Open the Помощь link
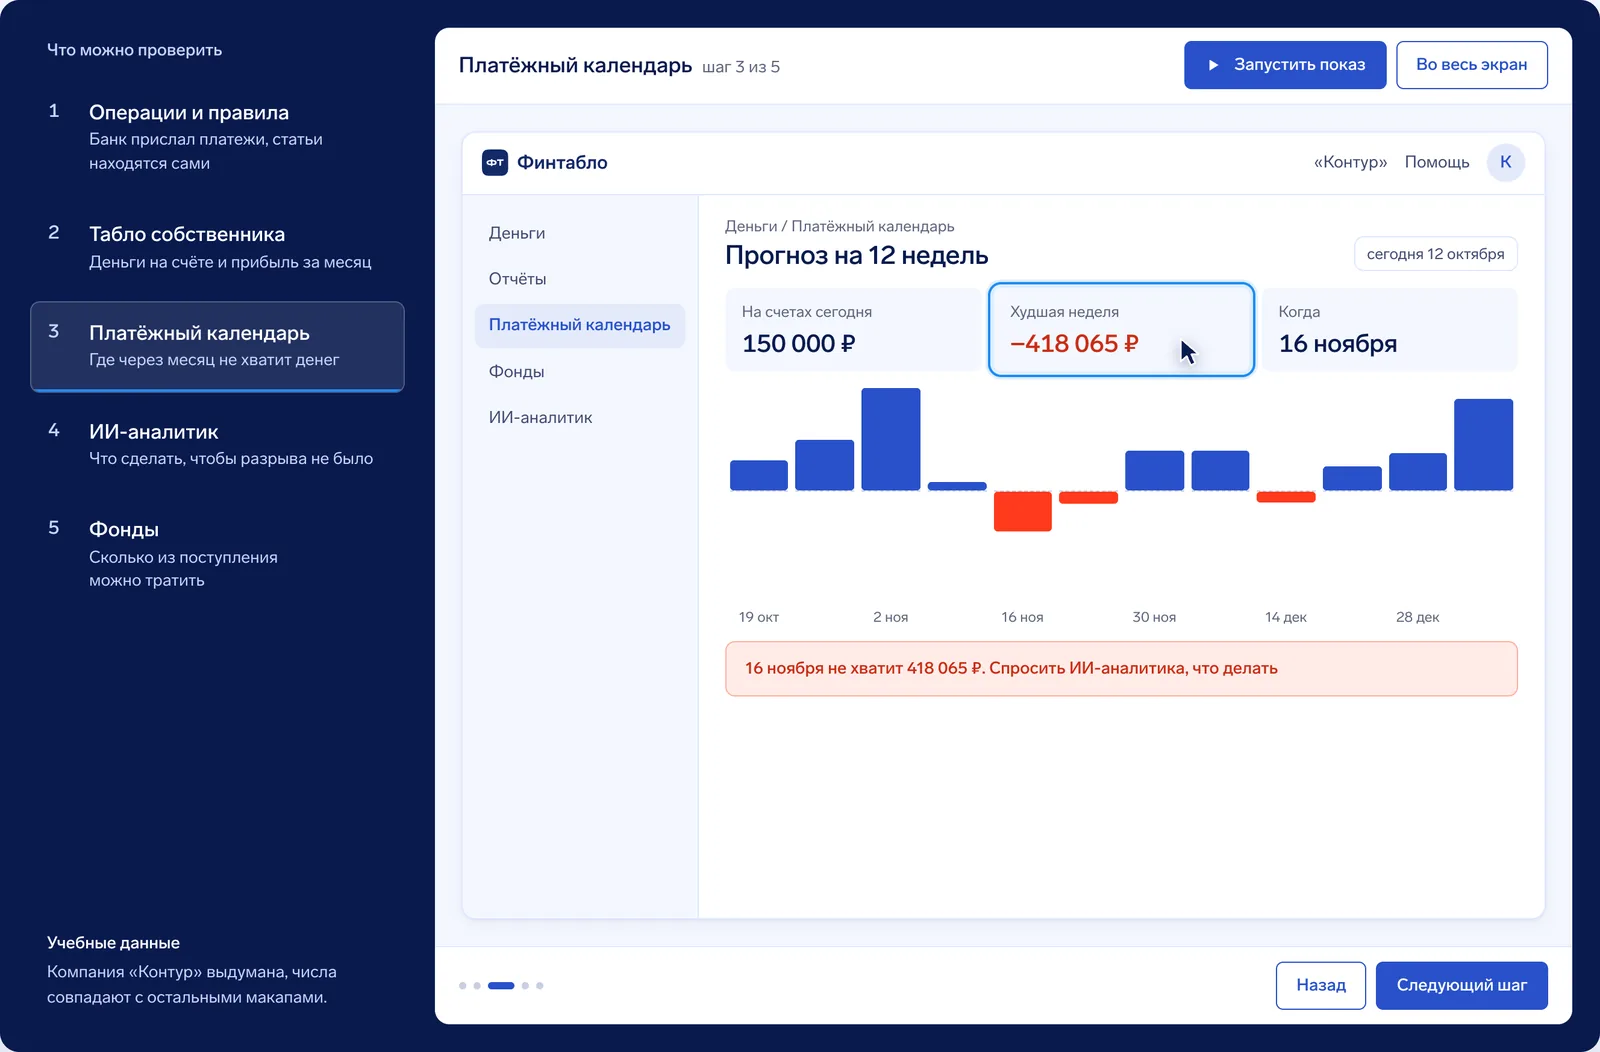The height and width of the screenshot is (1052, 1600). pyautogui.click(x=1437, y=162)
